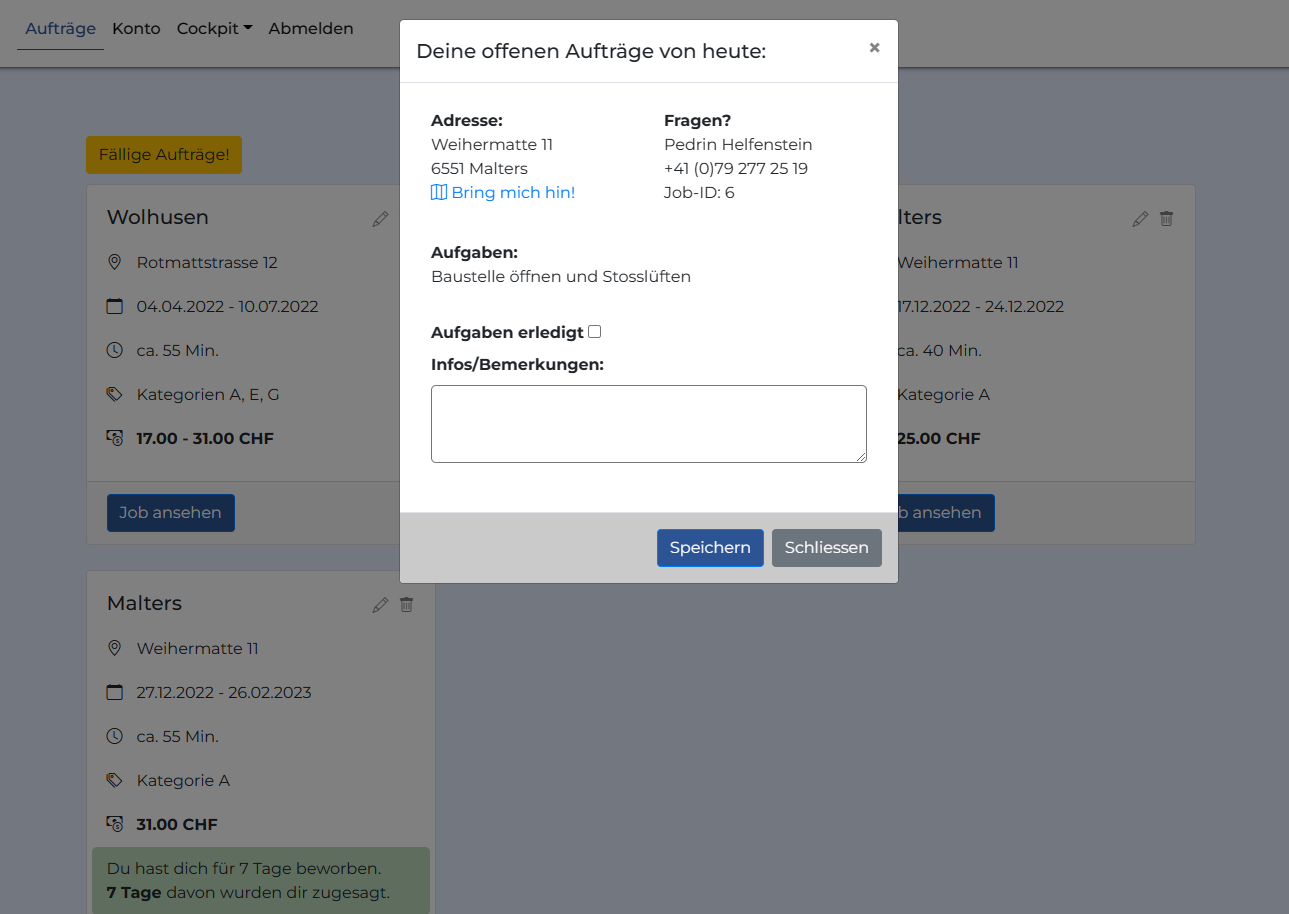Log out via Abmelden
The image size is (1289, 914).
(310, 29)
